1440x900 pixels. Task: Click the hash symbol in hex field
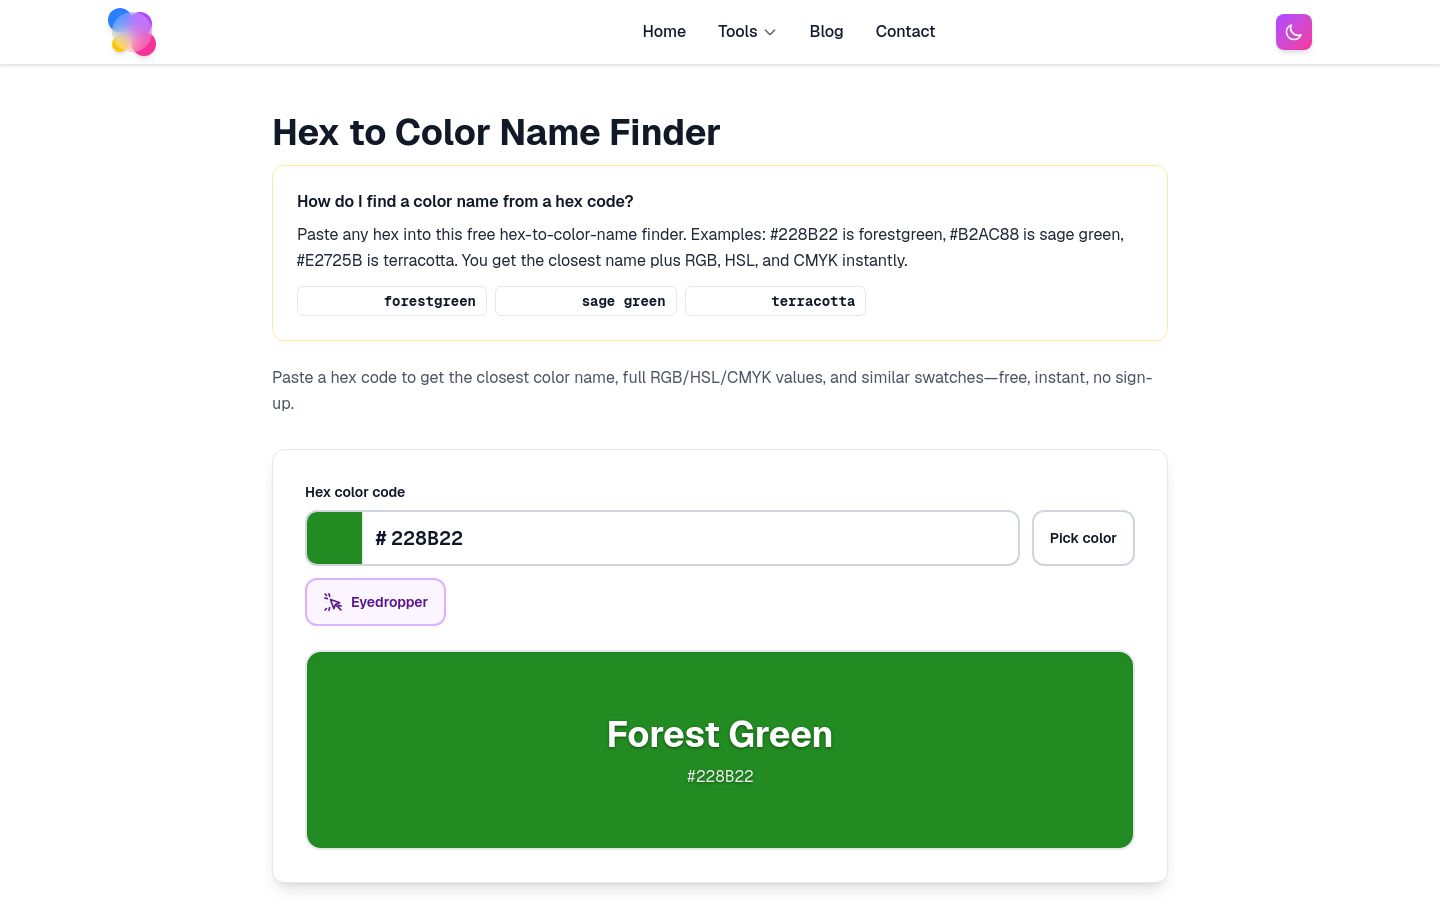tap(381, 538)
